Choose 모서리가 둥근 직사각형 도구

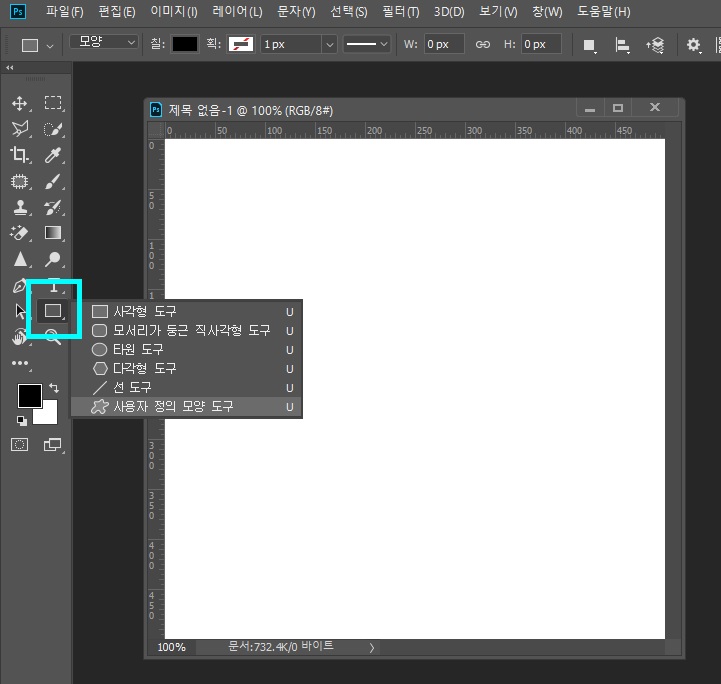pos(187,331)
